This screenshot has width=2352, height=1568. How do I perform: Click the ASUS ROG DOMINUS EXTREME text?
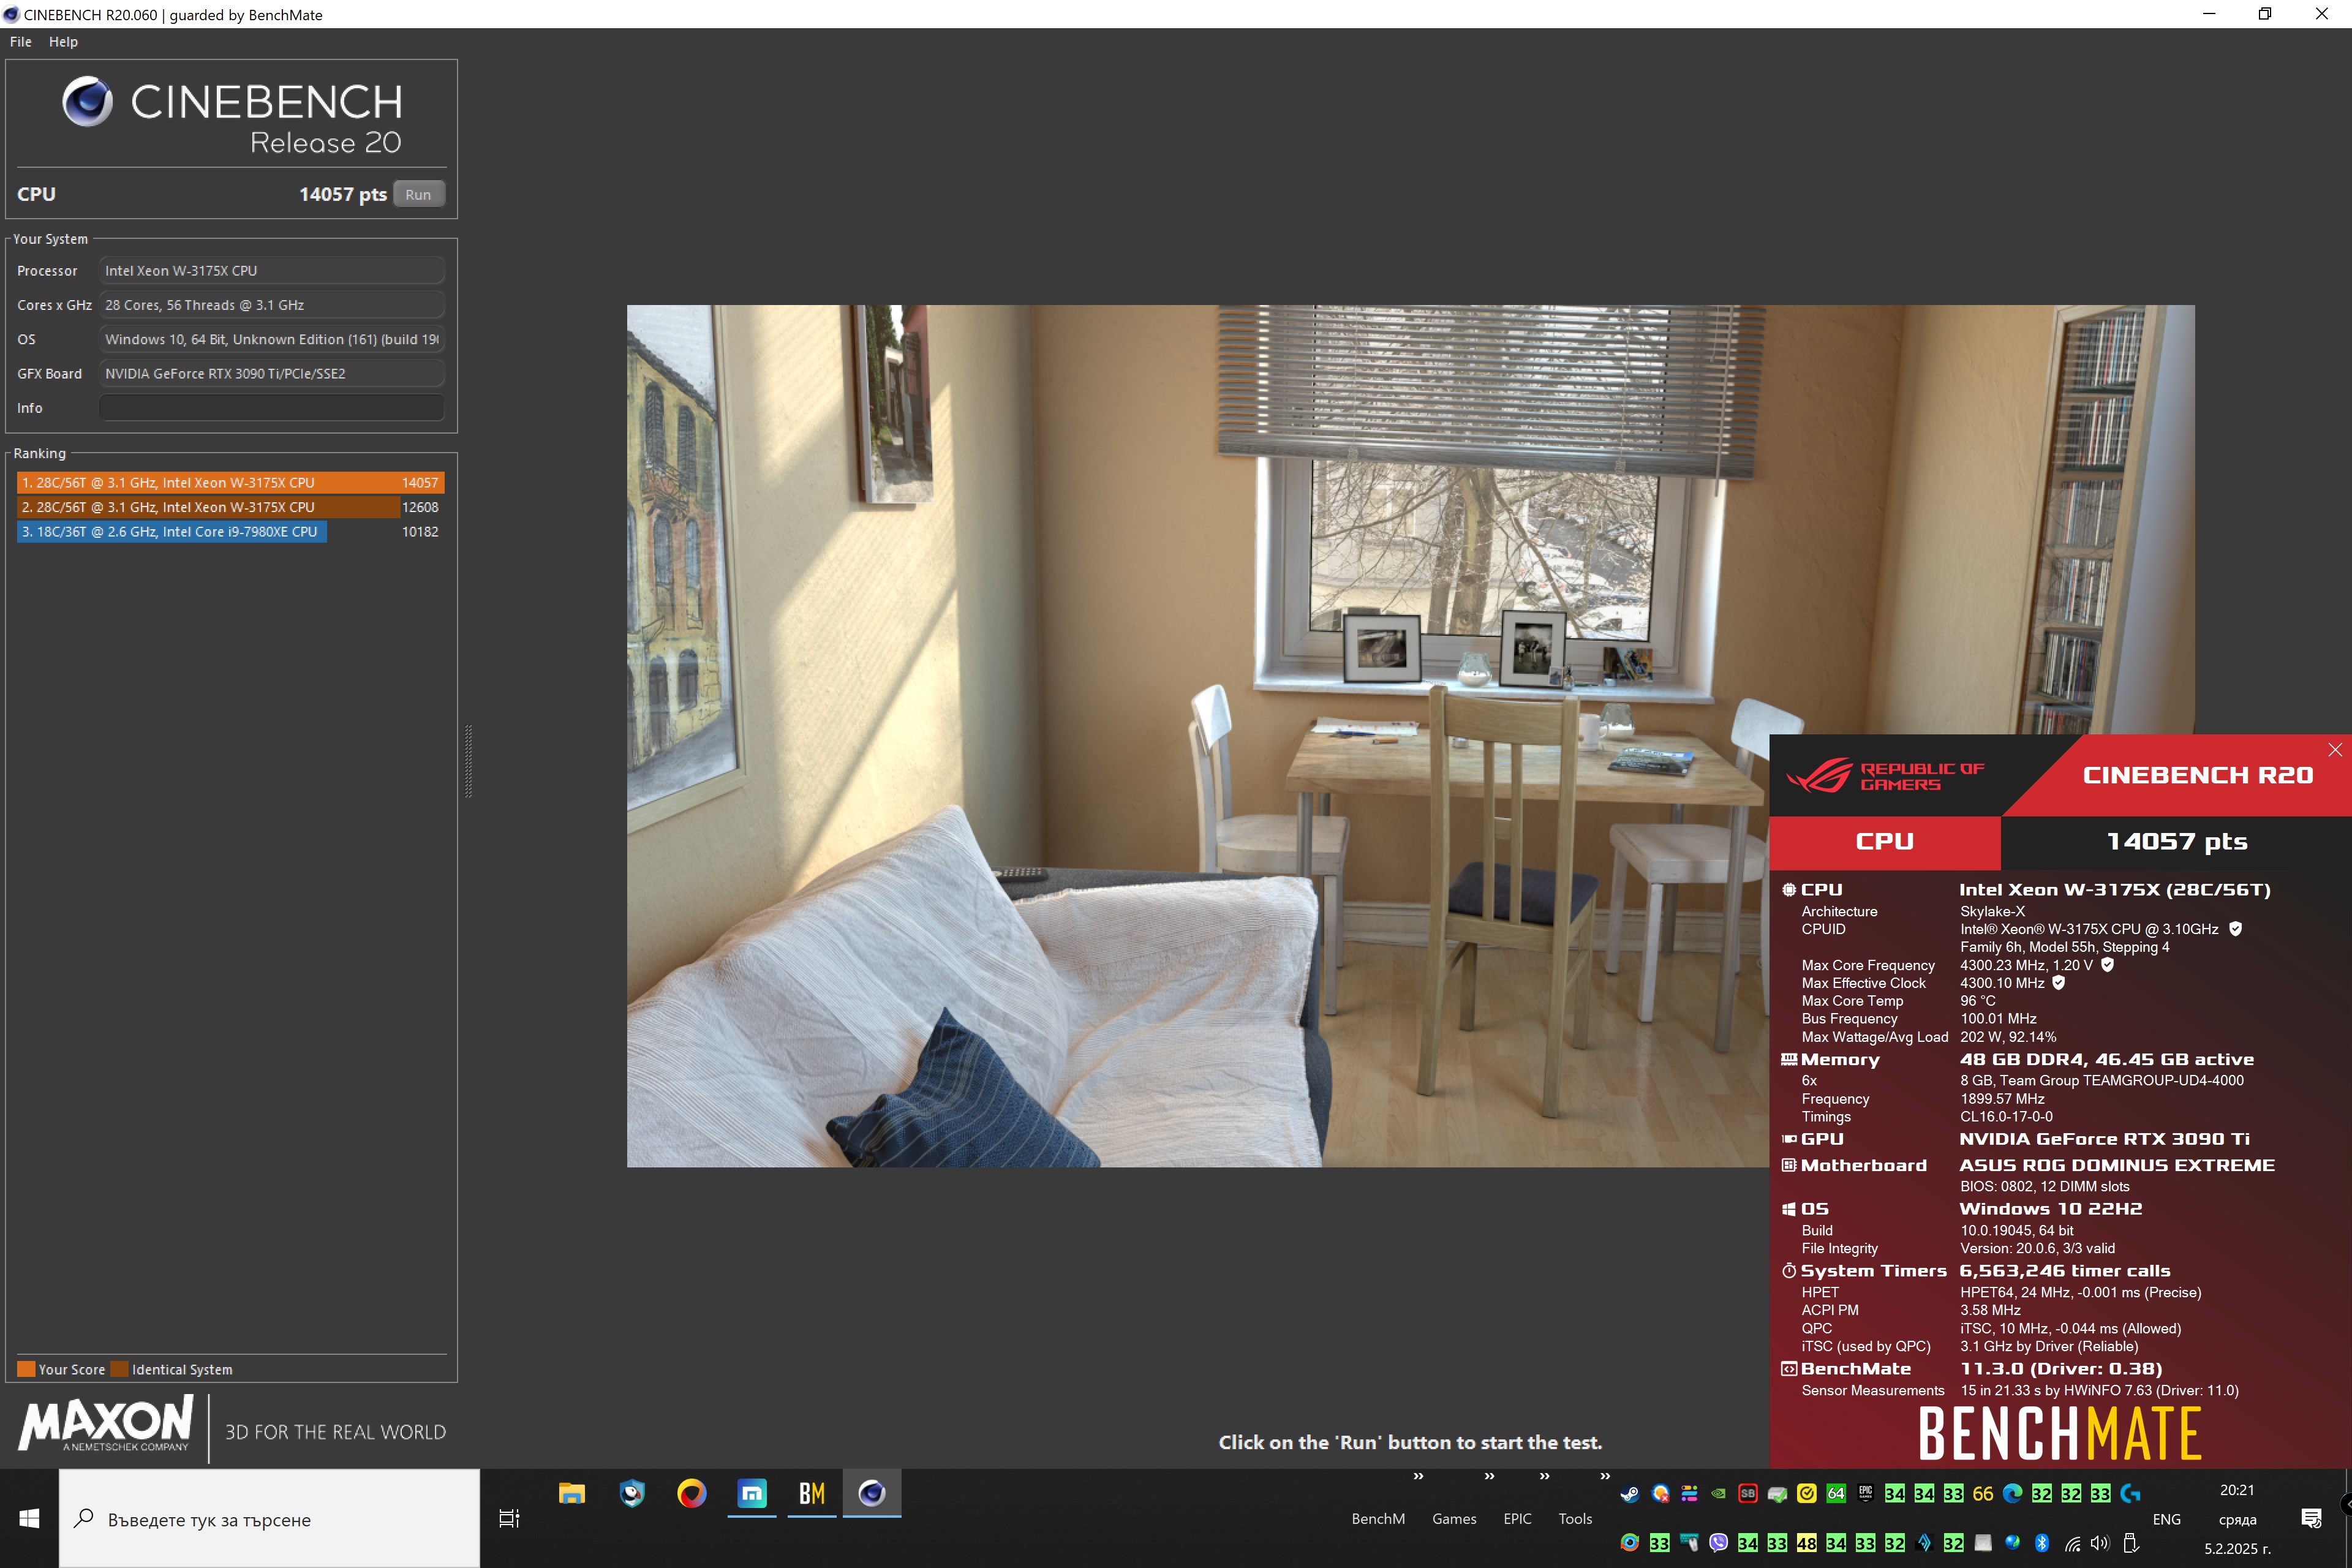pos(2117,1166)
